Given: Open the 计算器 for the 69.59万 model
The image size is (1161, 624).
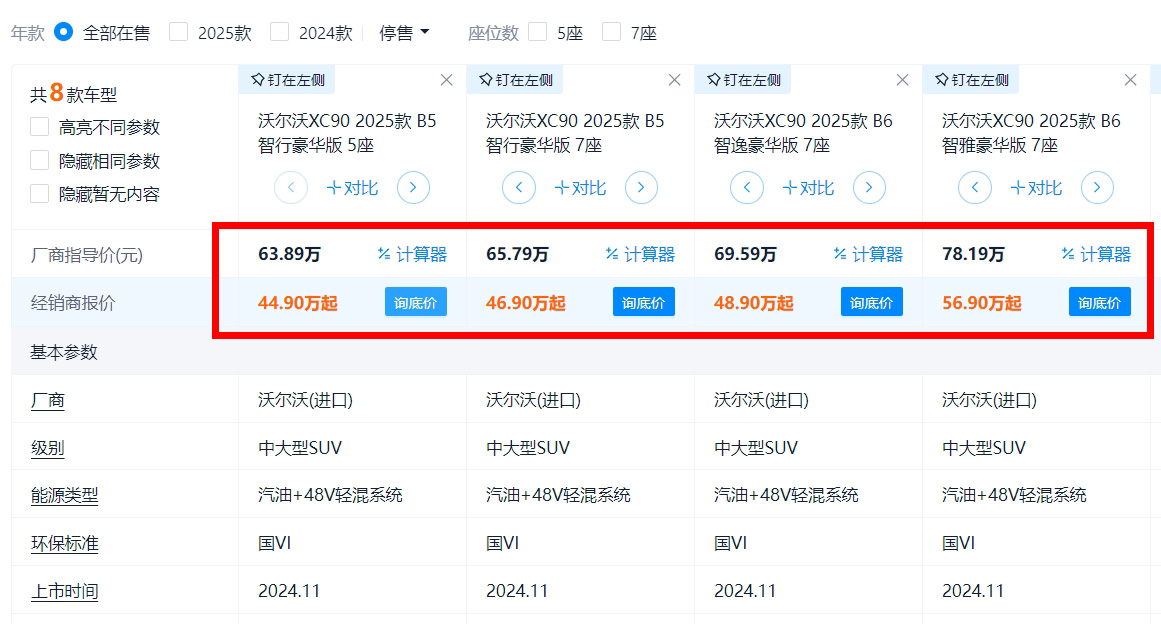Looking at the screenshot, I should point(868,255).
